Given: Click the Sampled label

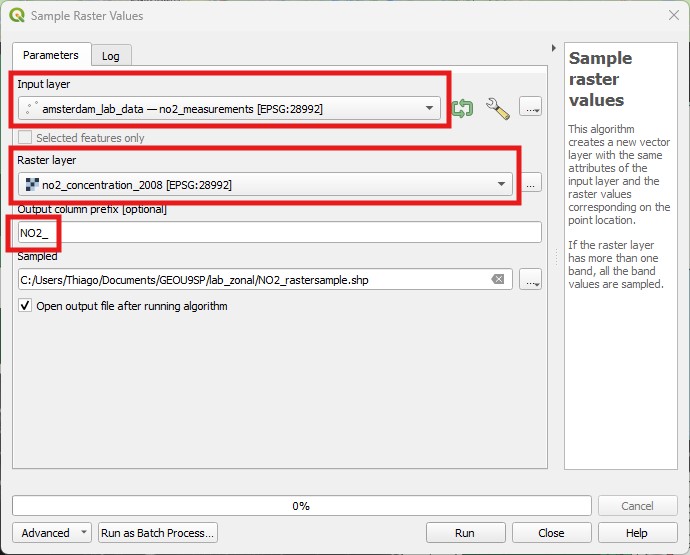Looking at the screenshot, I should [x=37, y=256].
